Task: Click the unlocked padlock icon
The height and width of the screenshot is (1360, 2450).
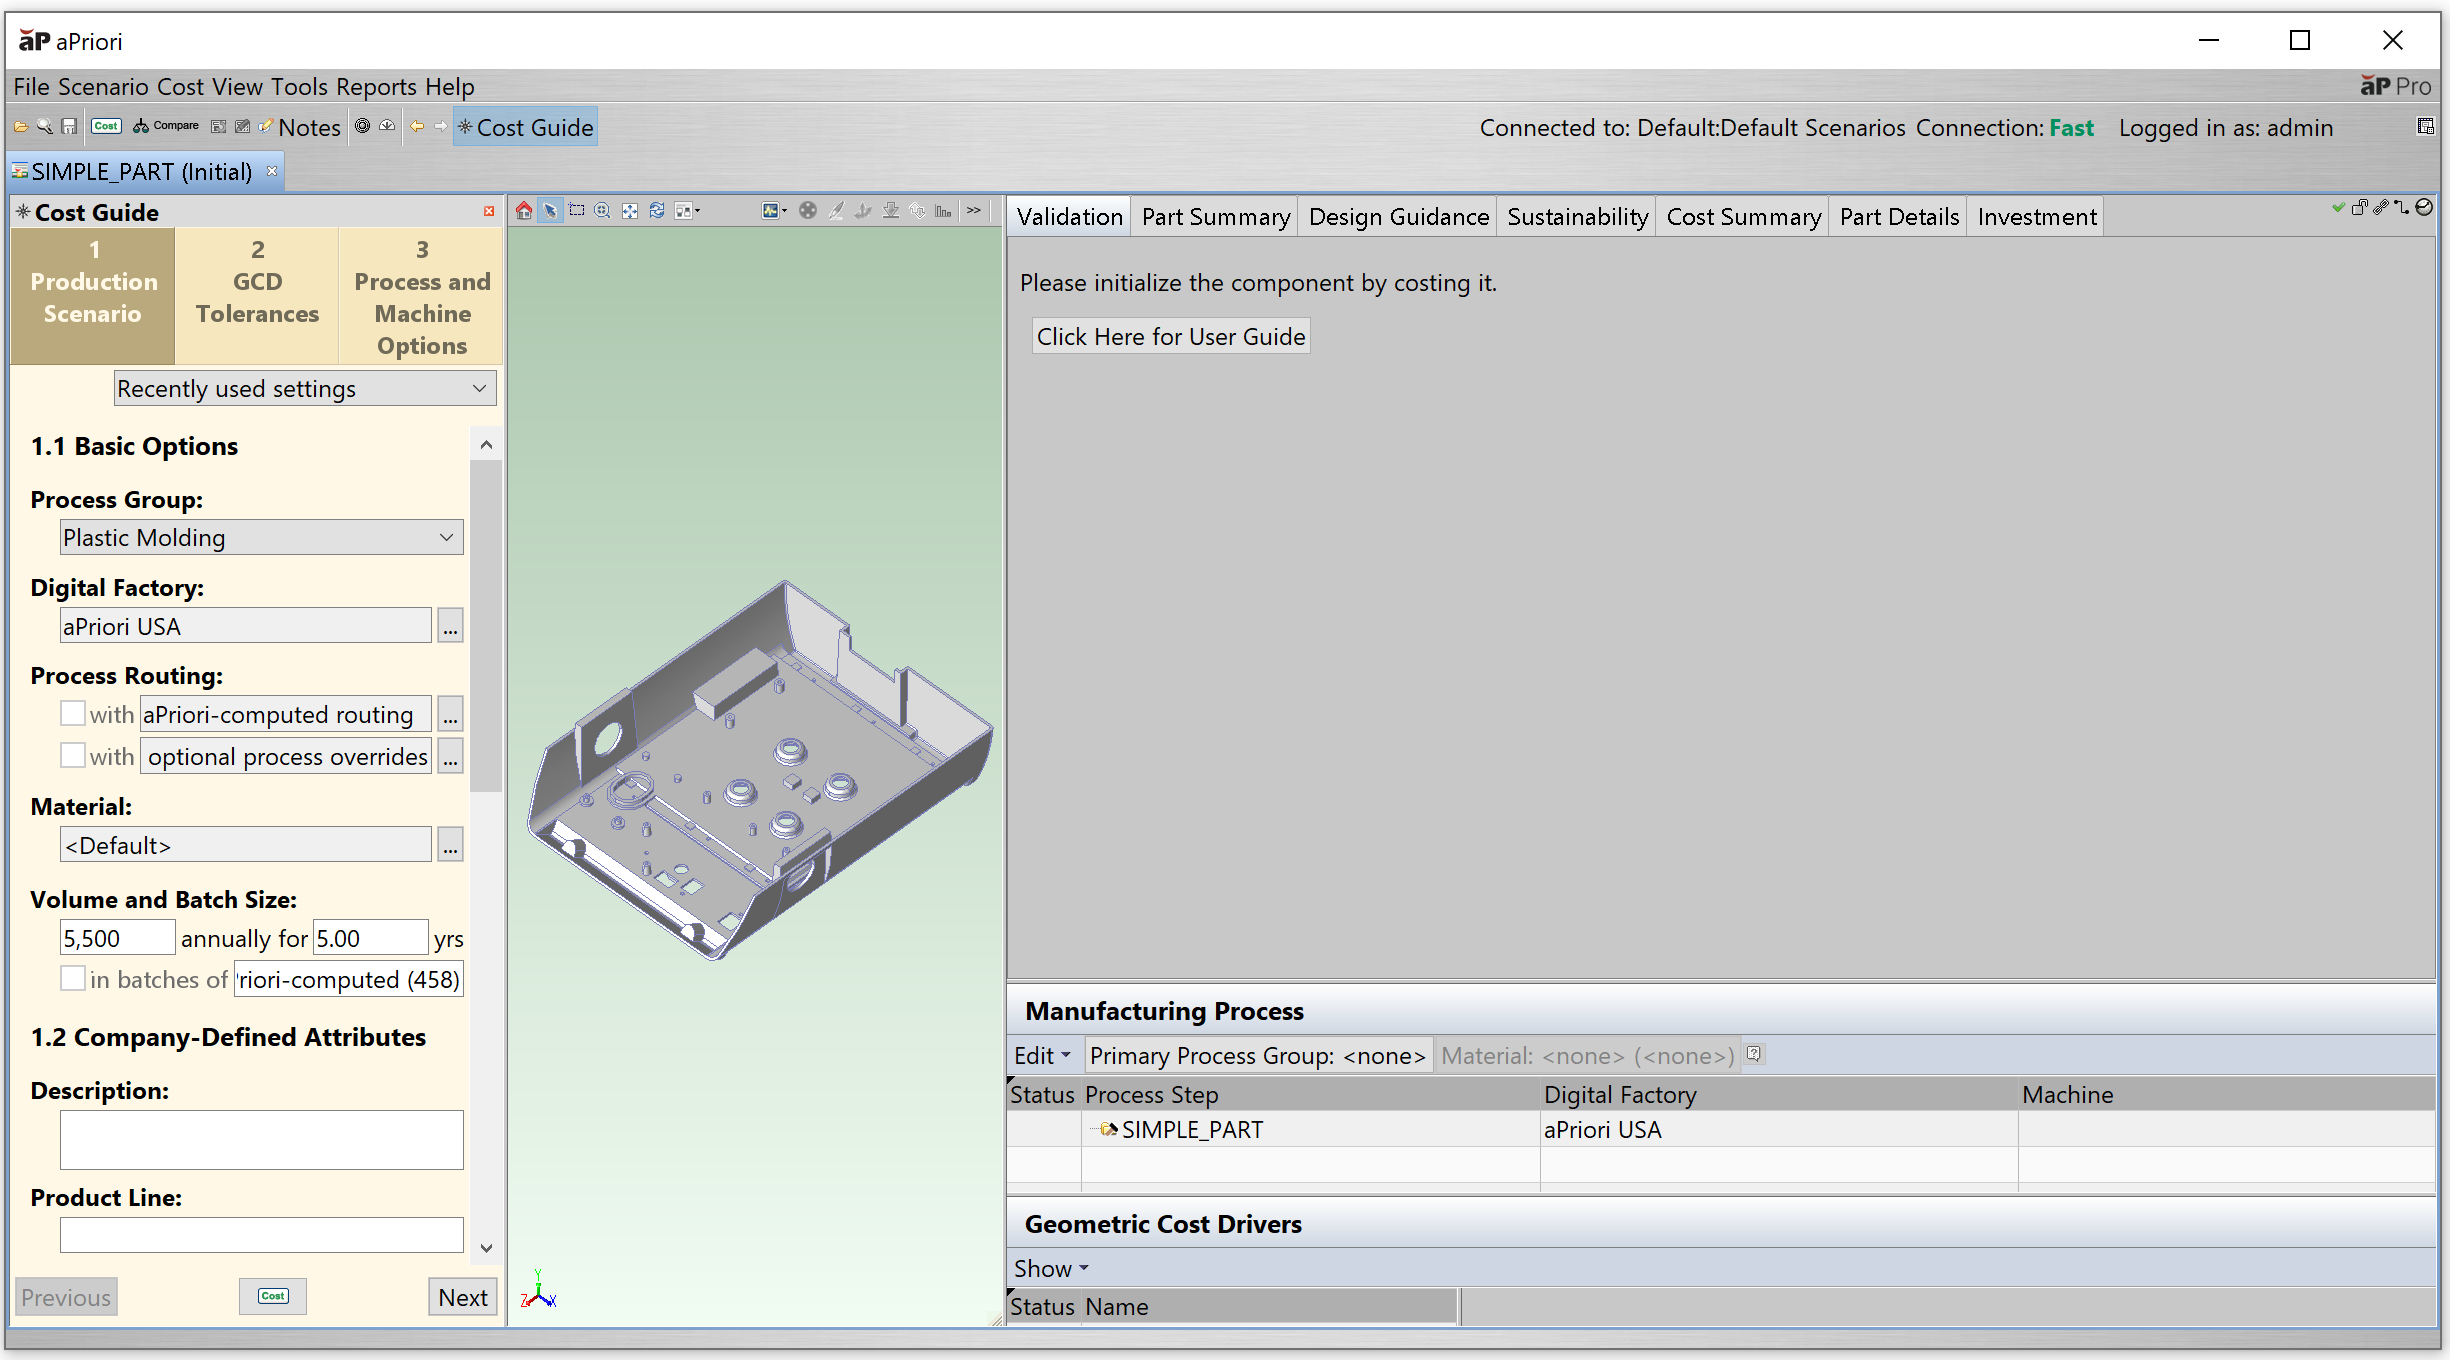Action: pos(2359,208)
